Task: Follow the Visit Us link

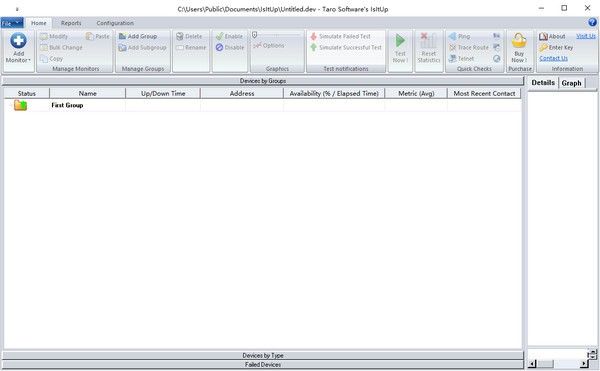Action: pyautogui.click(x=586, y=36)
